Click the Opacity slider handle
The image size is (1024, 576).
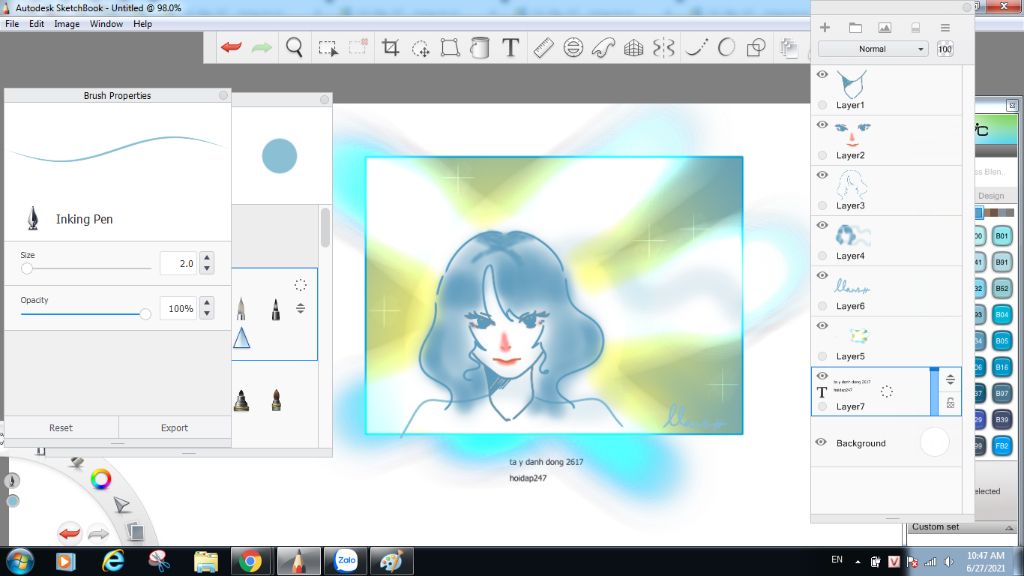click(145, 314)
